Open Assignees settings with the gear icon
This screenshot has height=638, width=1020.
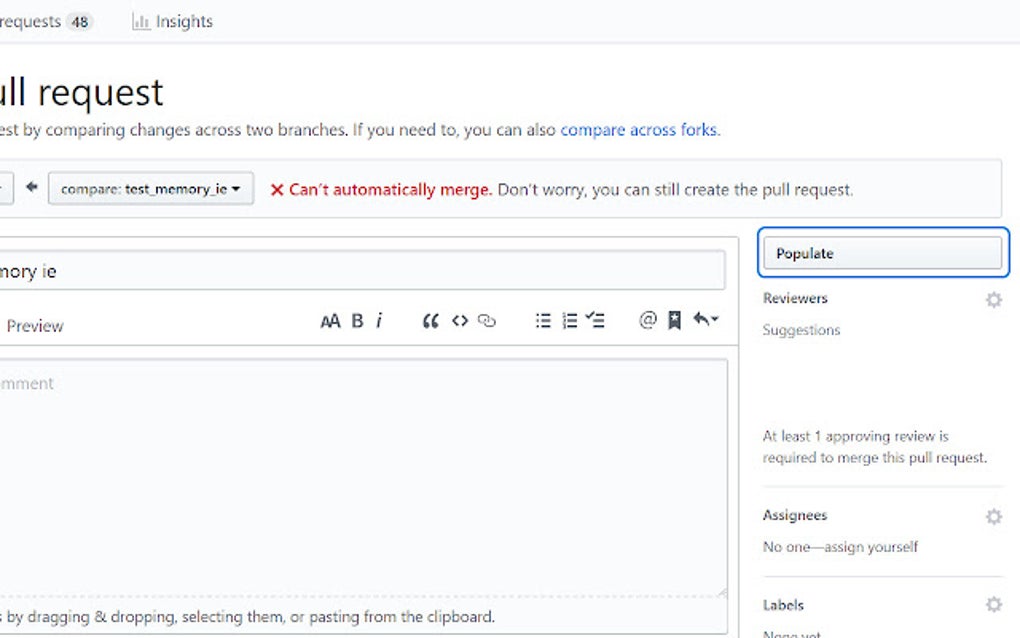pyautogui.click(x=994, y=516)
